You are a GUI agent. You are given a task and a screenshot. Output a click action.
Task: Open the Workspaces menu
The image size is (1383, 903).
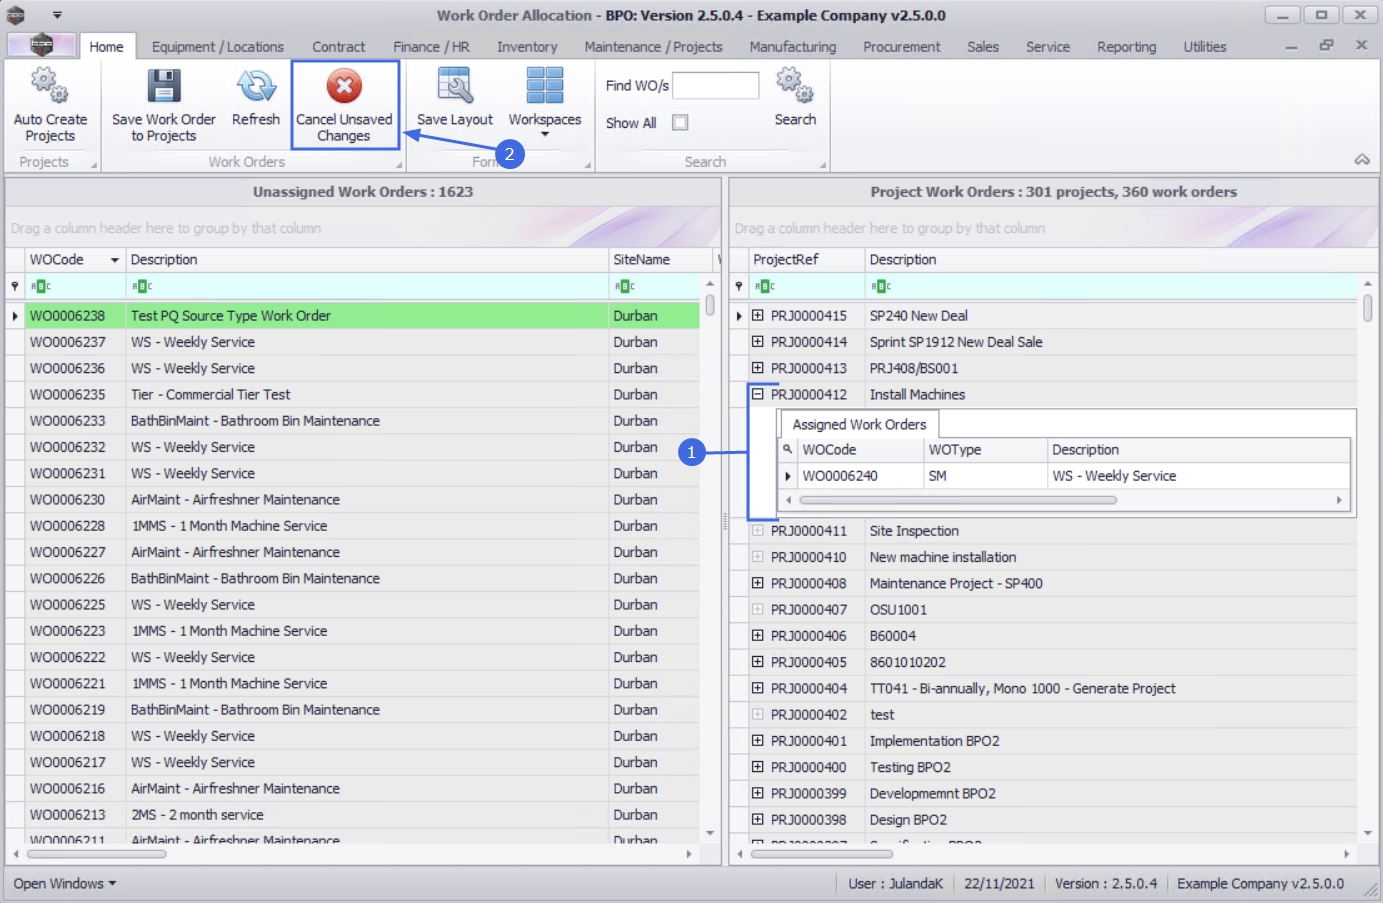[x=545, y=102]
